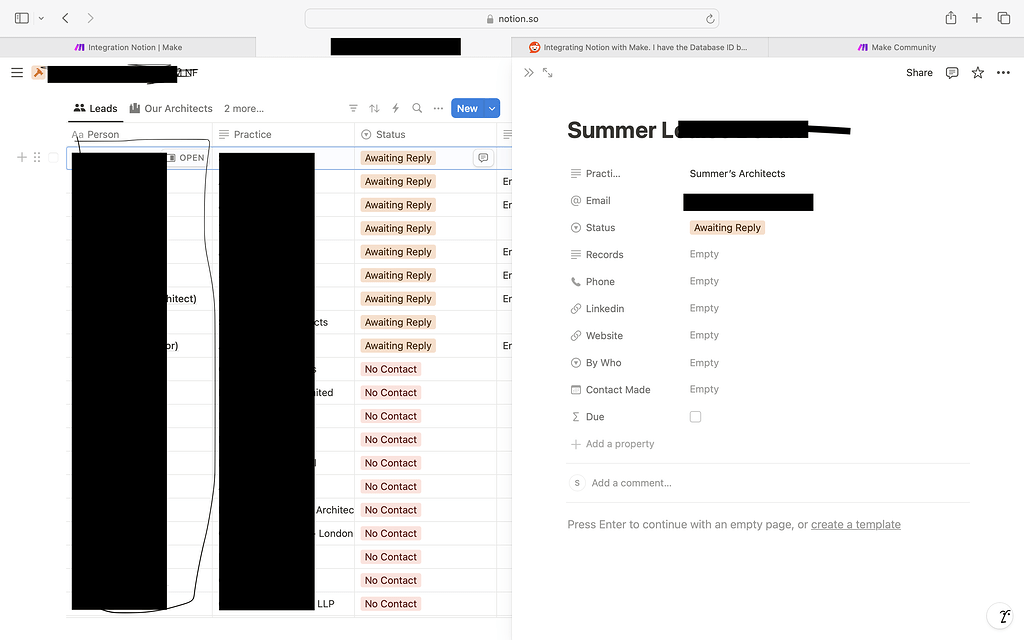Viewport: 1024px width, 640px height.
Task: Open the first record with the OPEN button
Action: 190,157
